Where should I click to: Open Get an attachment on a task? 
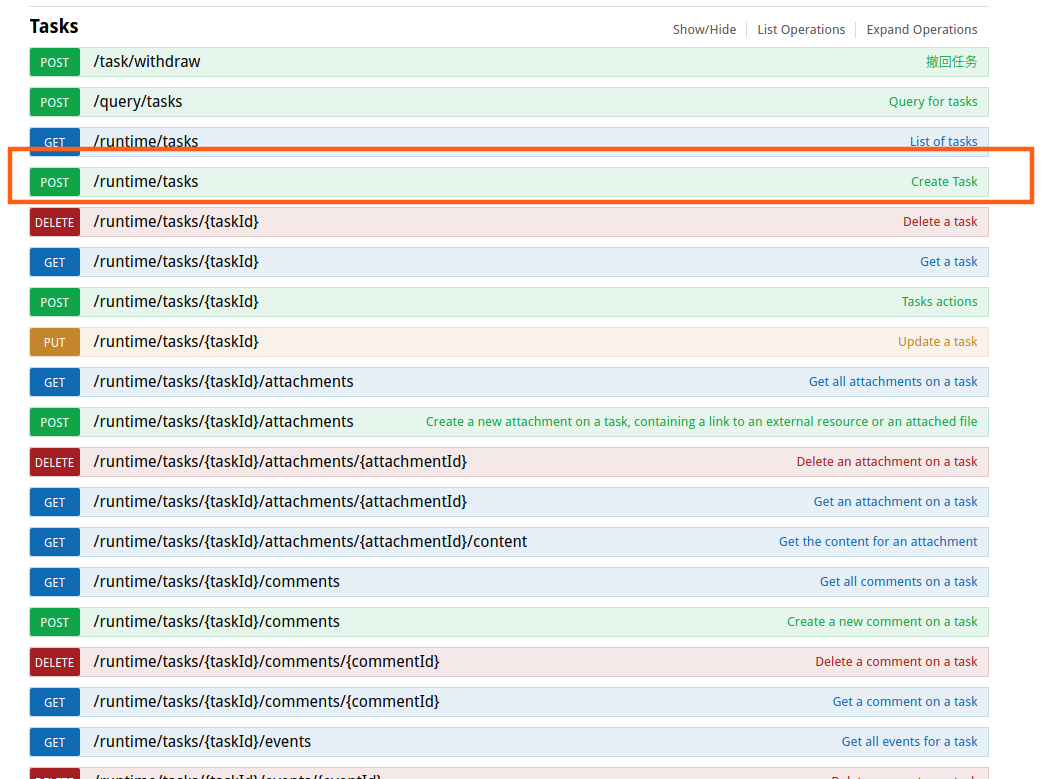[895, 501]
